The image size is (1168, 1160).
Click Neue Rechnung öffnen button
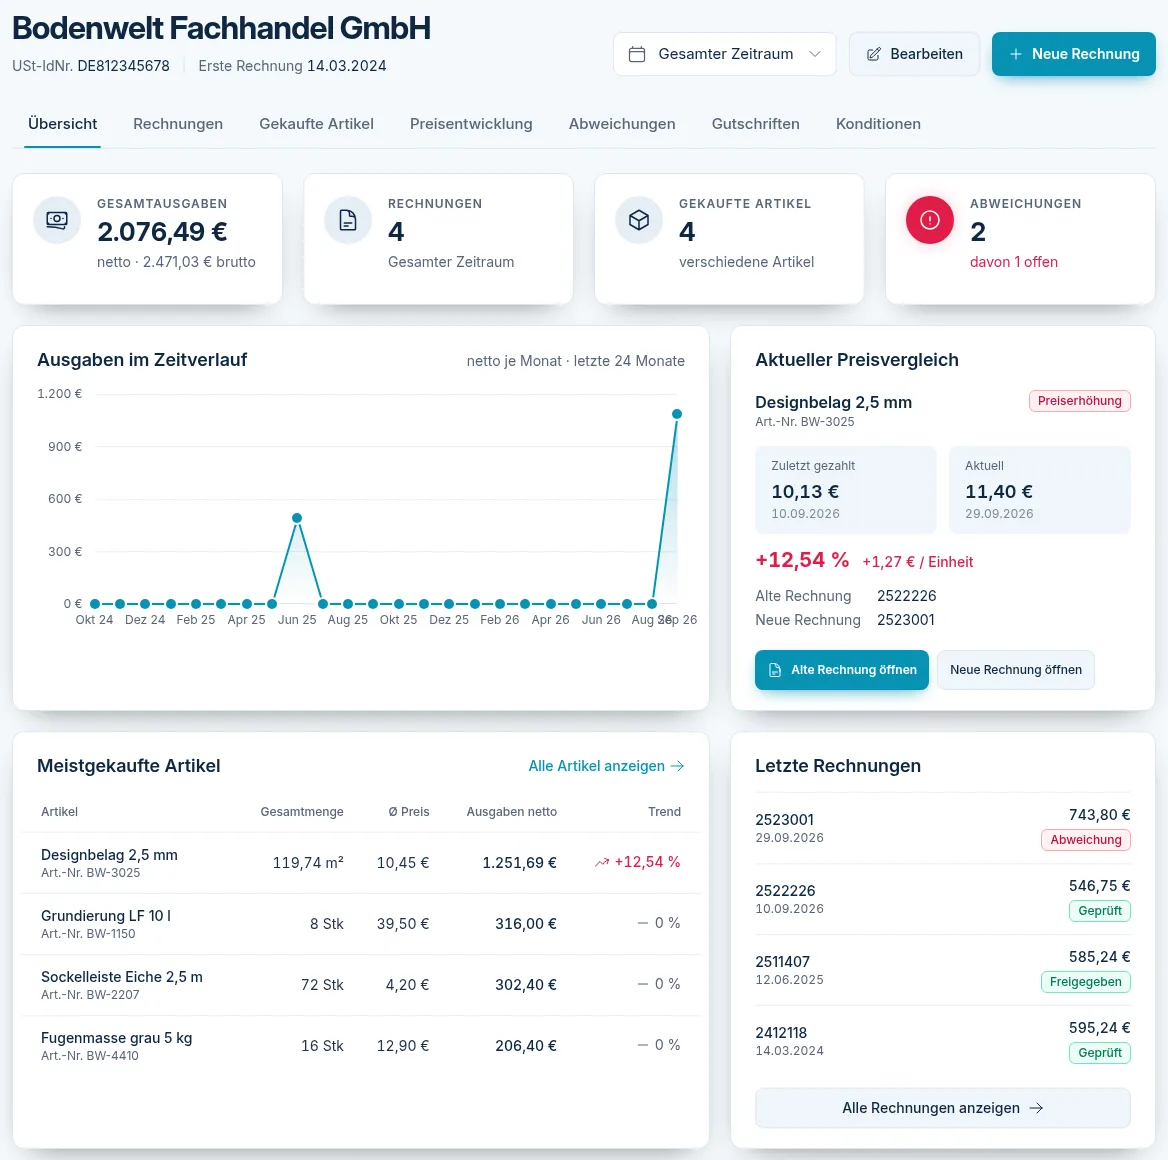[1015, 670]
